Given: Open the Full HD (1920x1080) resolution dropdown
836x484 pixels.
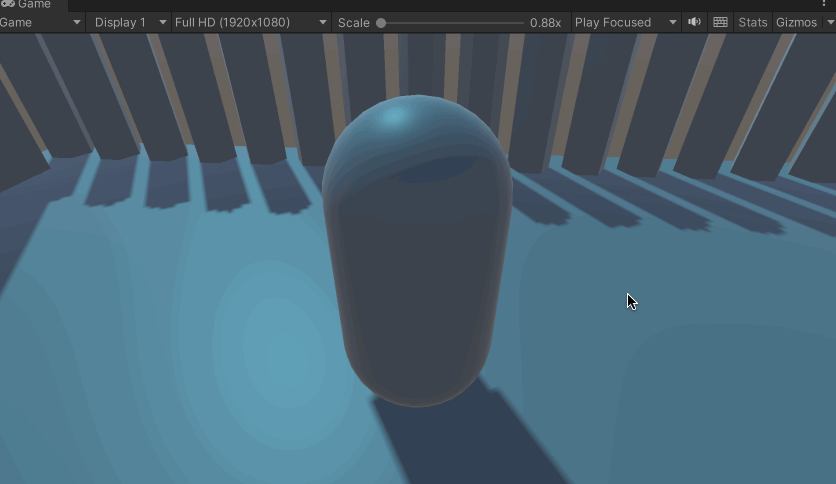Looking at the screenshot, I should (x=250, y=22).
